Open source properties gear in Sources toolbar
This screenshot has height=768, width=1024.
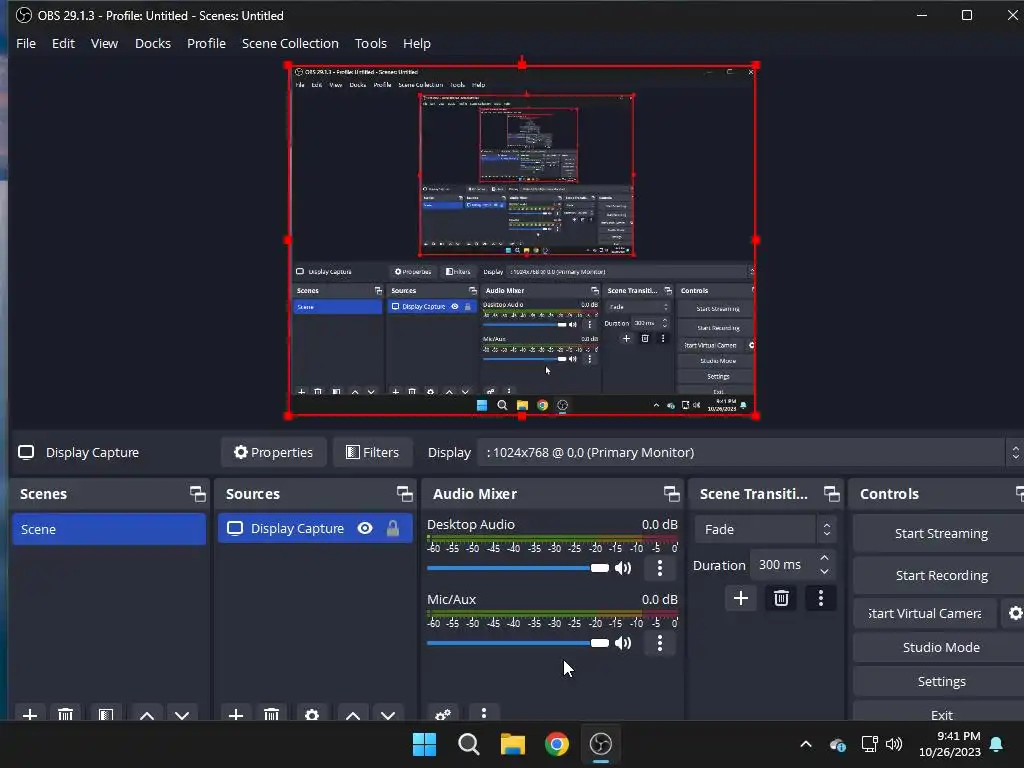[x=312, y=714]
